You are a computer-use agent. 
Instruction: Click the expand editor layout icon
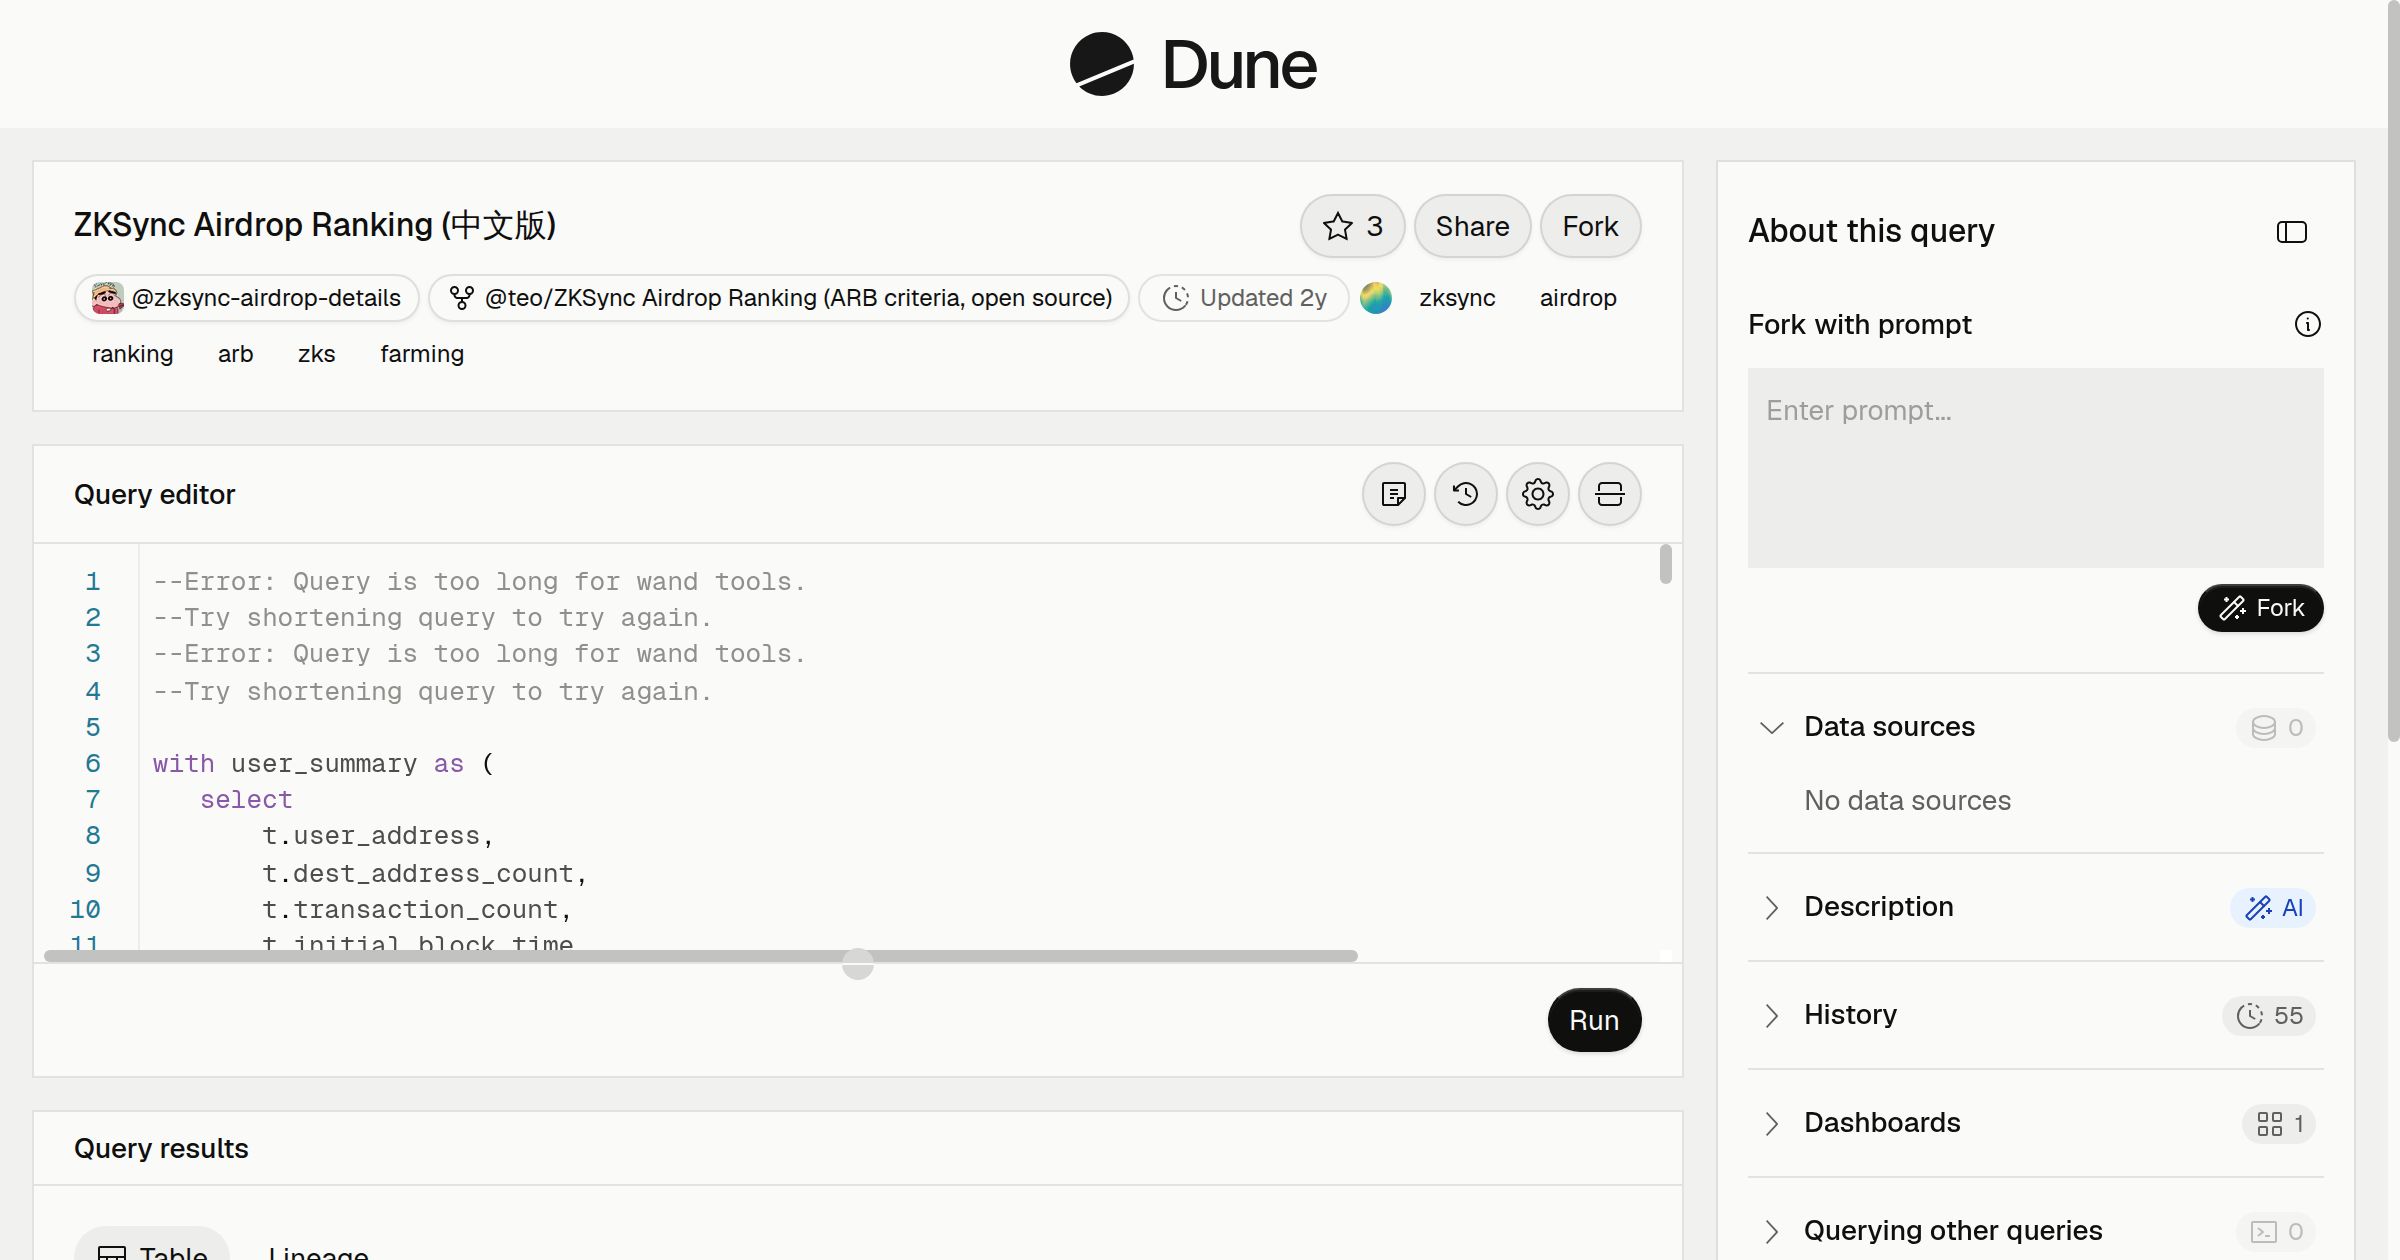coord(1610,494)
